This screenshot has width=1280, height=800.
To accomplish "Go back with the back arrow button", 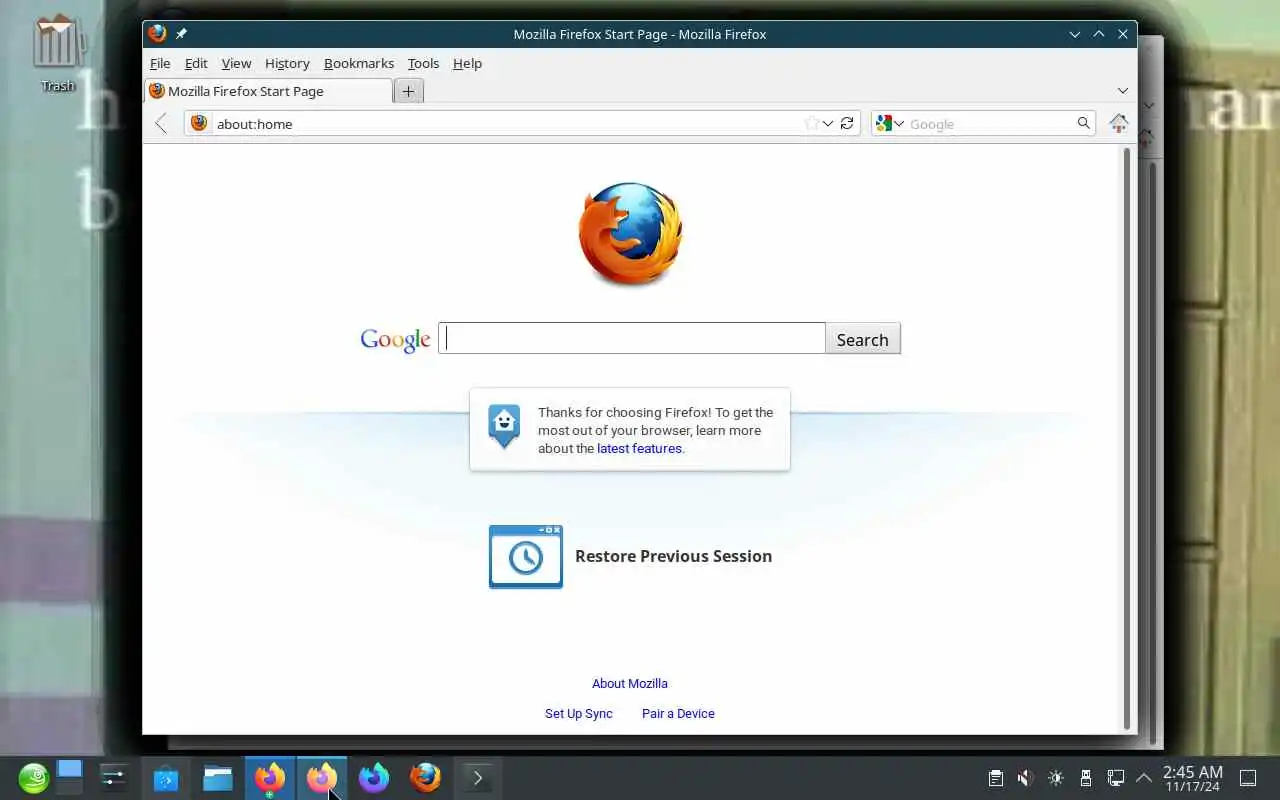I will tap(161, 123).
